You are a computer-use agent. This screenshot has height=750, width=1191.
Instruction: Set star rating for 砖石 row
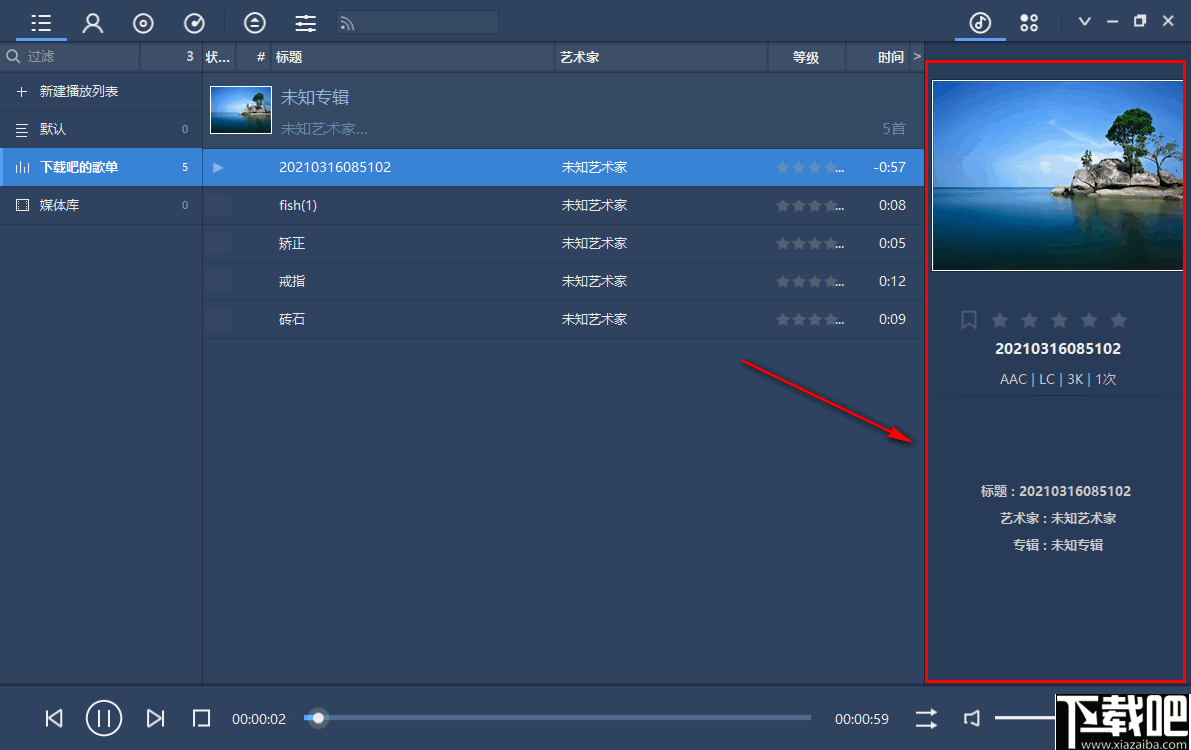point(809,319)
